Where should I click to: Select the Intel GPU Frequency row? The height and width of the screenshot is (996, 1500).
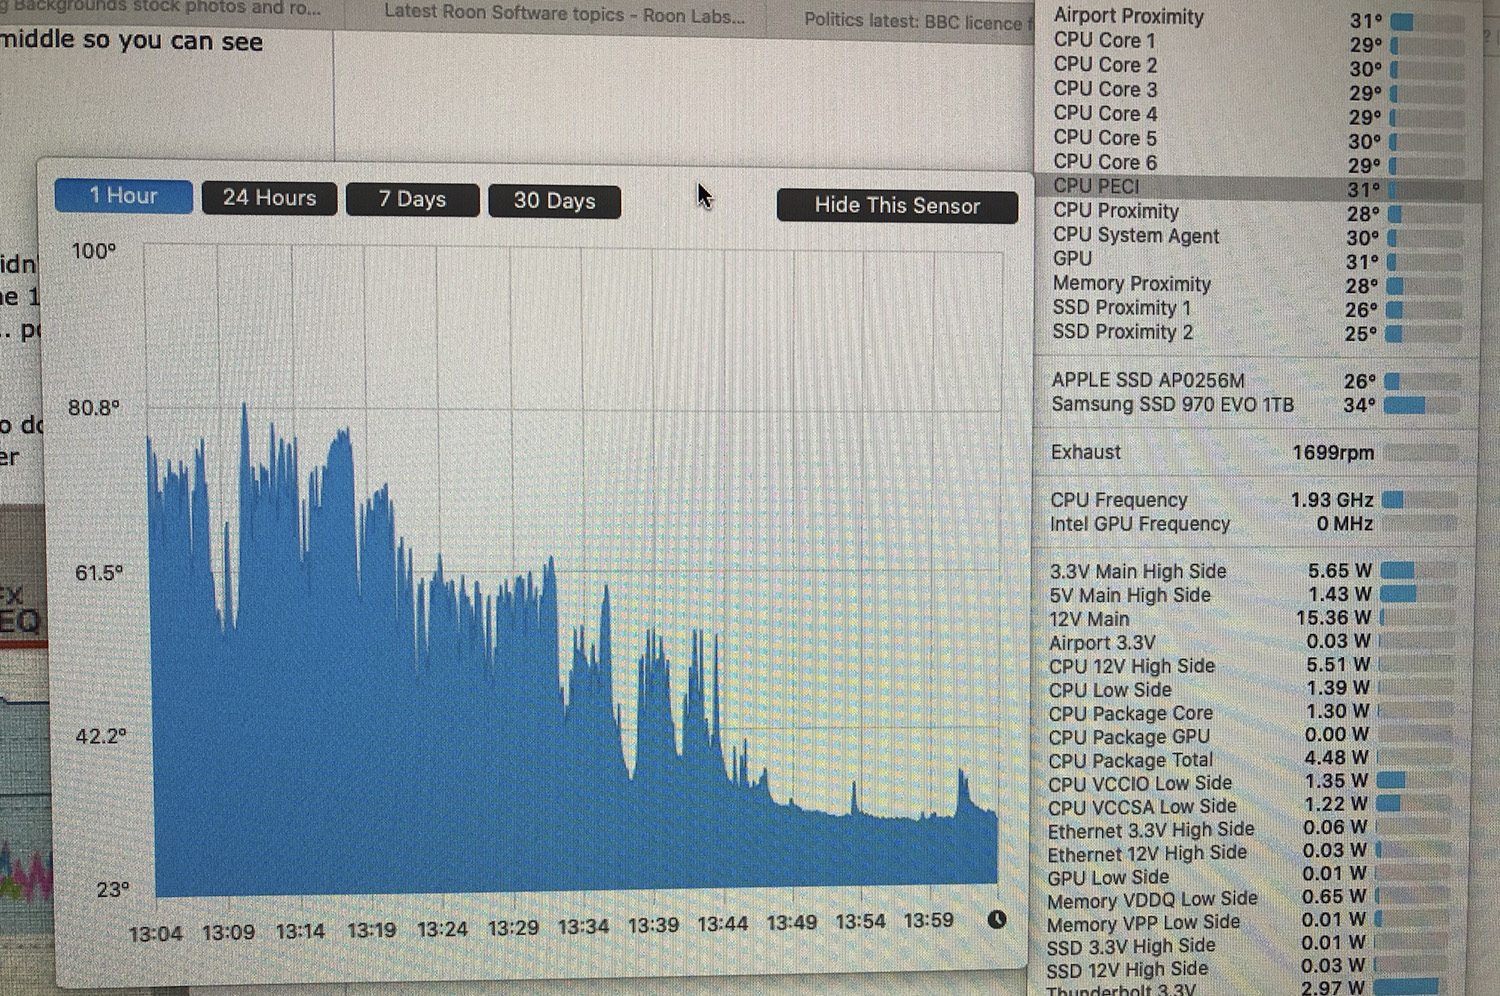coord(1257,524)
